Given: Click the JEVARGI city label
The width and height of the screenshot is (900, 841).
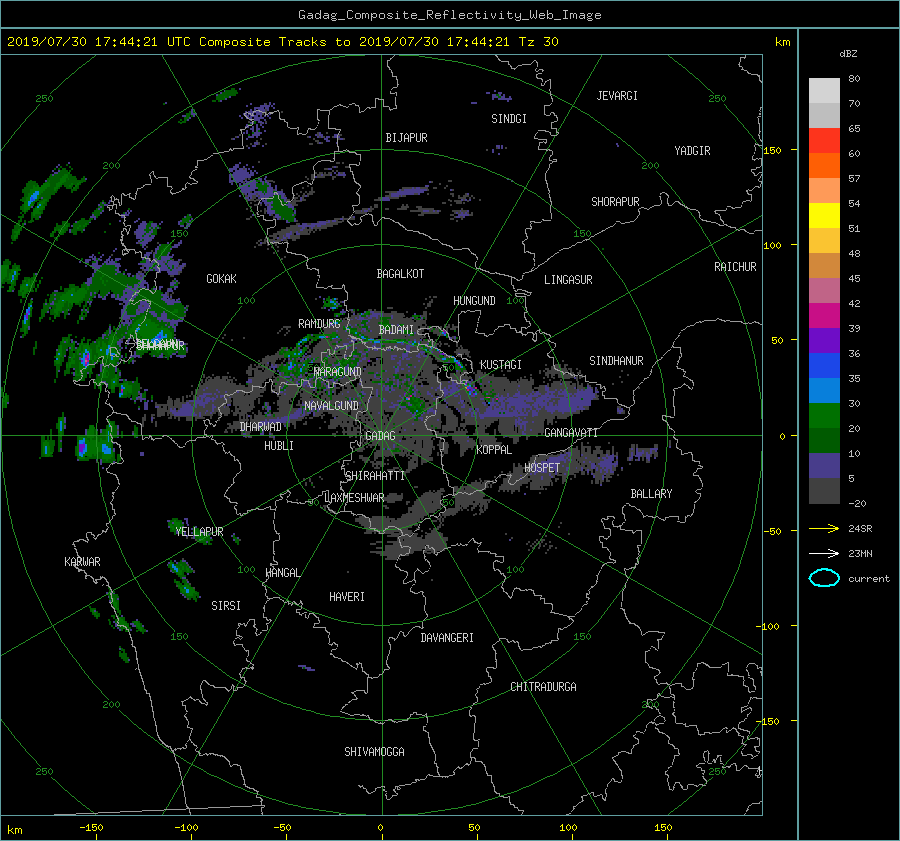Looking at the screenshot, I should point(617,96).
